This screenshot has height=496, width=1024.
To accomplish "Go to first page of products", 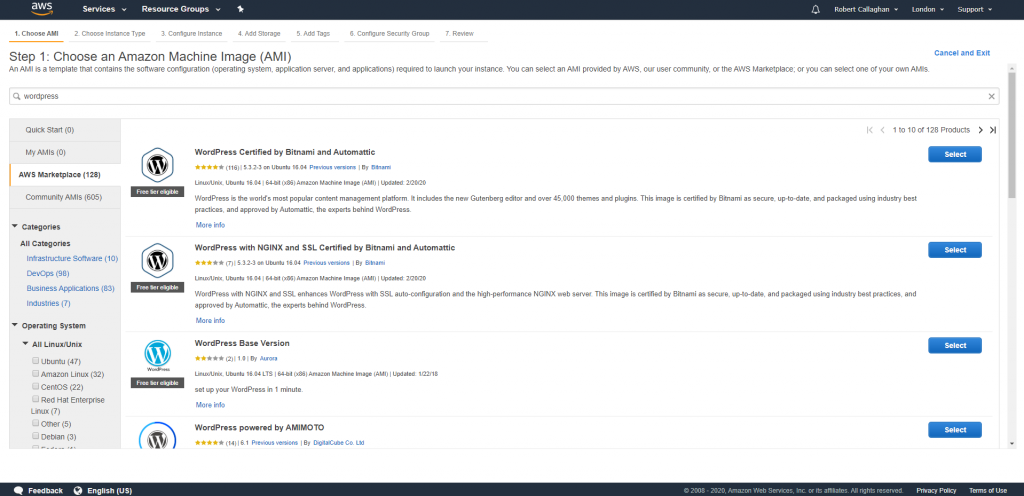I will (x=869, y=130).
